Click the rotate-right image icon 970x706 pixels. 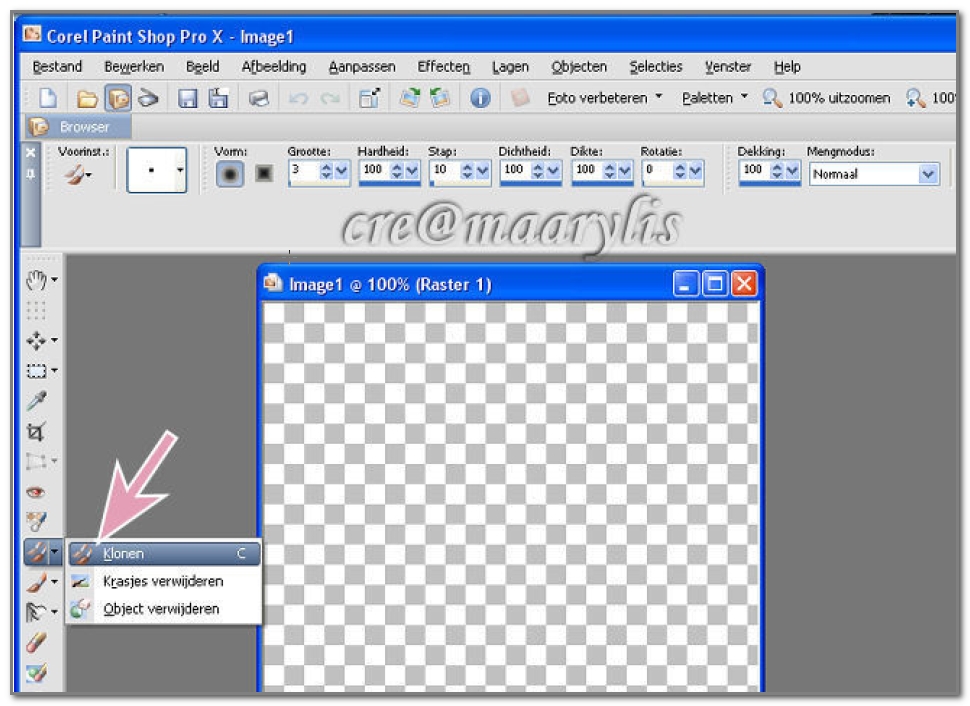pyautogui.click(x=410, y=98)
